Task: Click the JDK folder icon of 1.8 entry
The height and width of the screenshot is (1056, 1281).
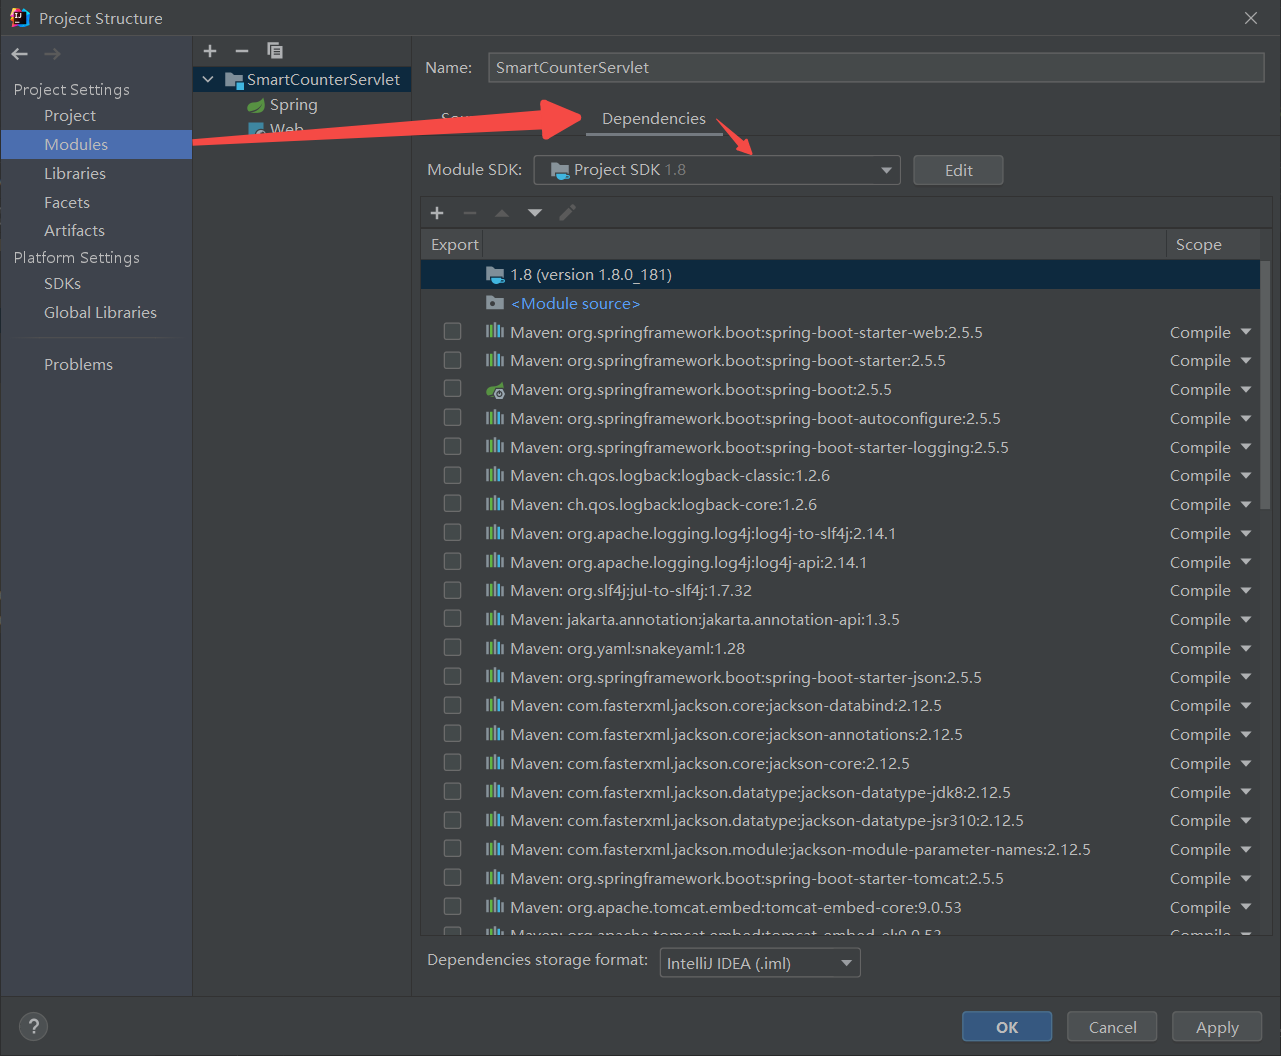Action: (495, 274)
